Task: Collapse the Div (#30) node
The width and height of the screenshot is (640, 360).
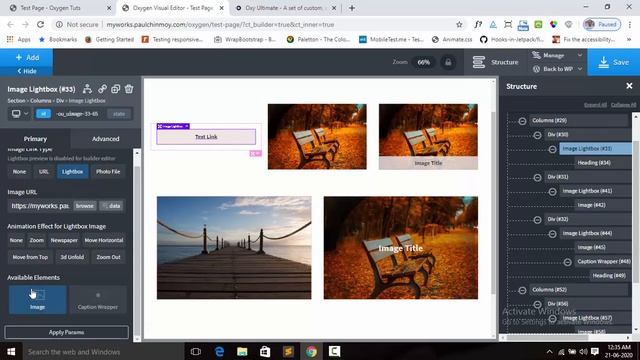Action: (537, 135)
